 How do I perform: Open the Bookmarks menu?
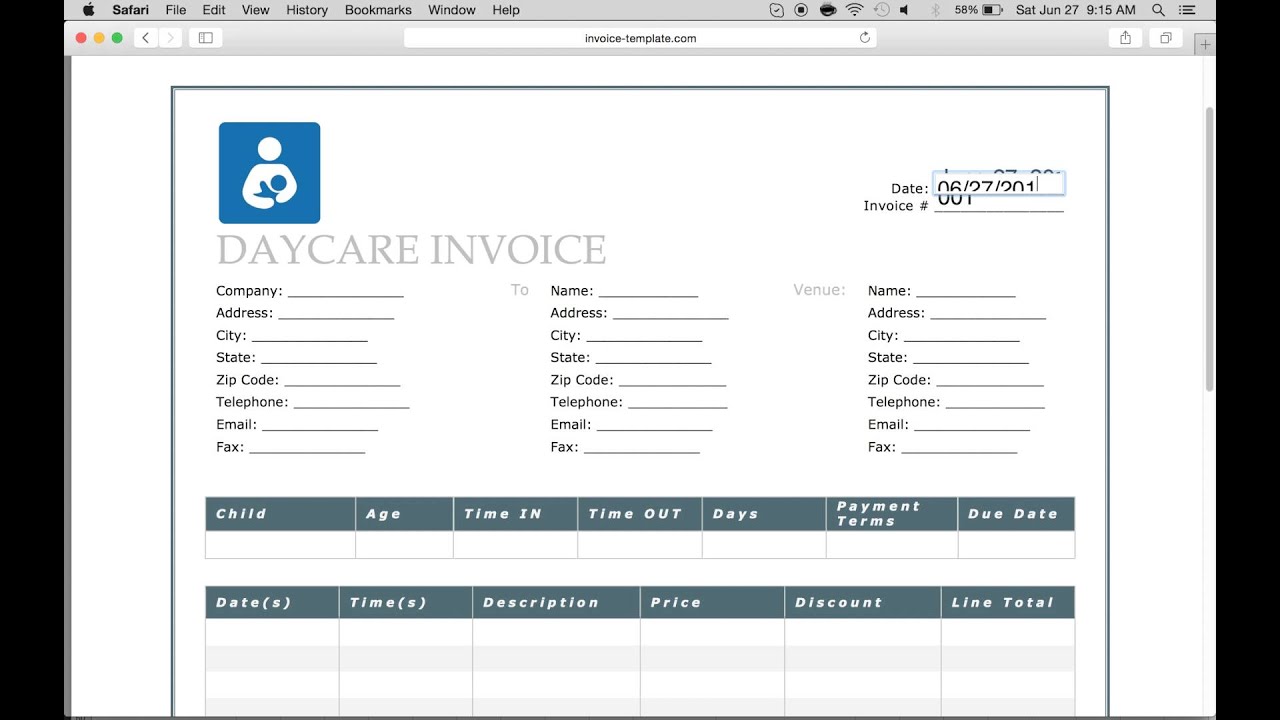click(378, 10)
